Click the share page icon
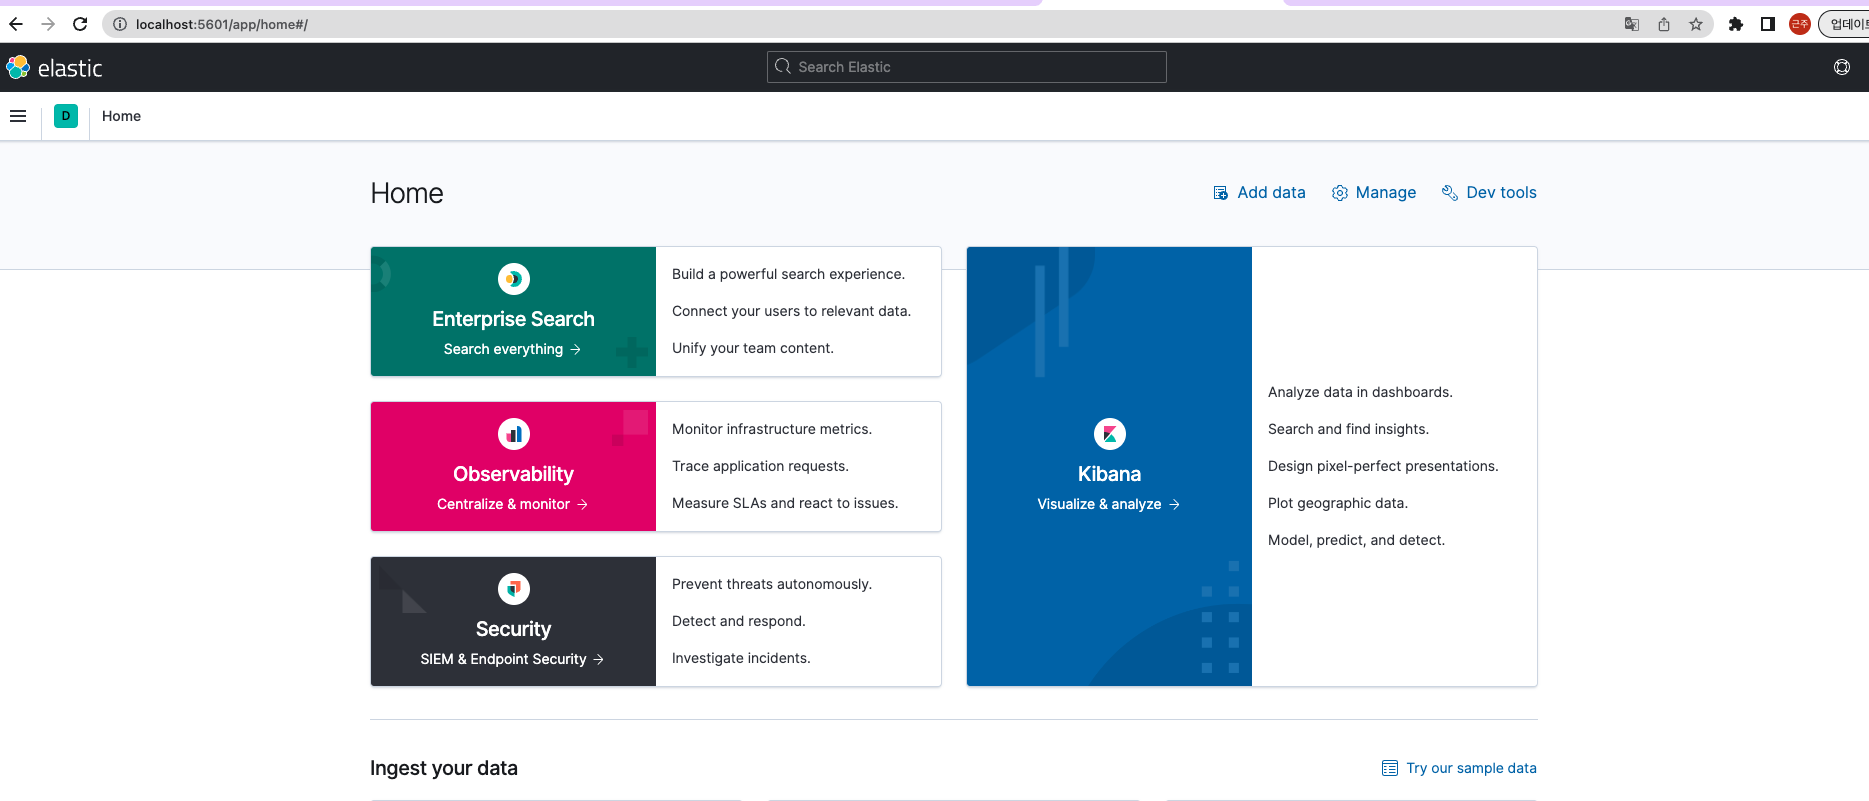This screenshot has width=1869, height=801. [1664, 24]
